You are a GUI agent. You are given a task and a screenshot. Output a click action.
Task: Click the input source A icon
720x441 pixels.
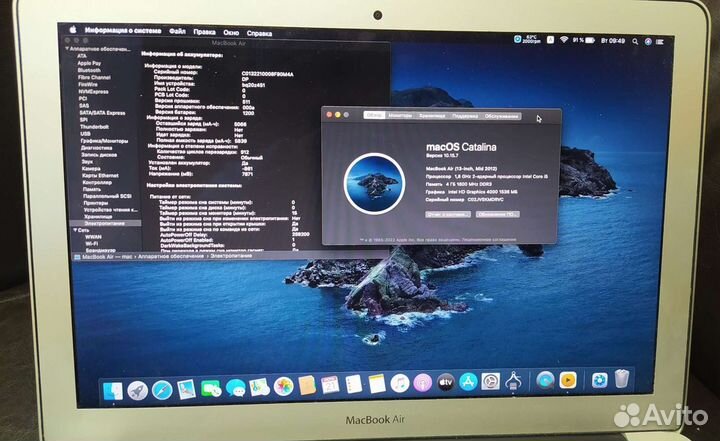coord(550,40)
